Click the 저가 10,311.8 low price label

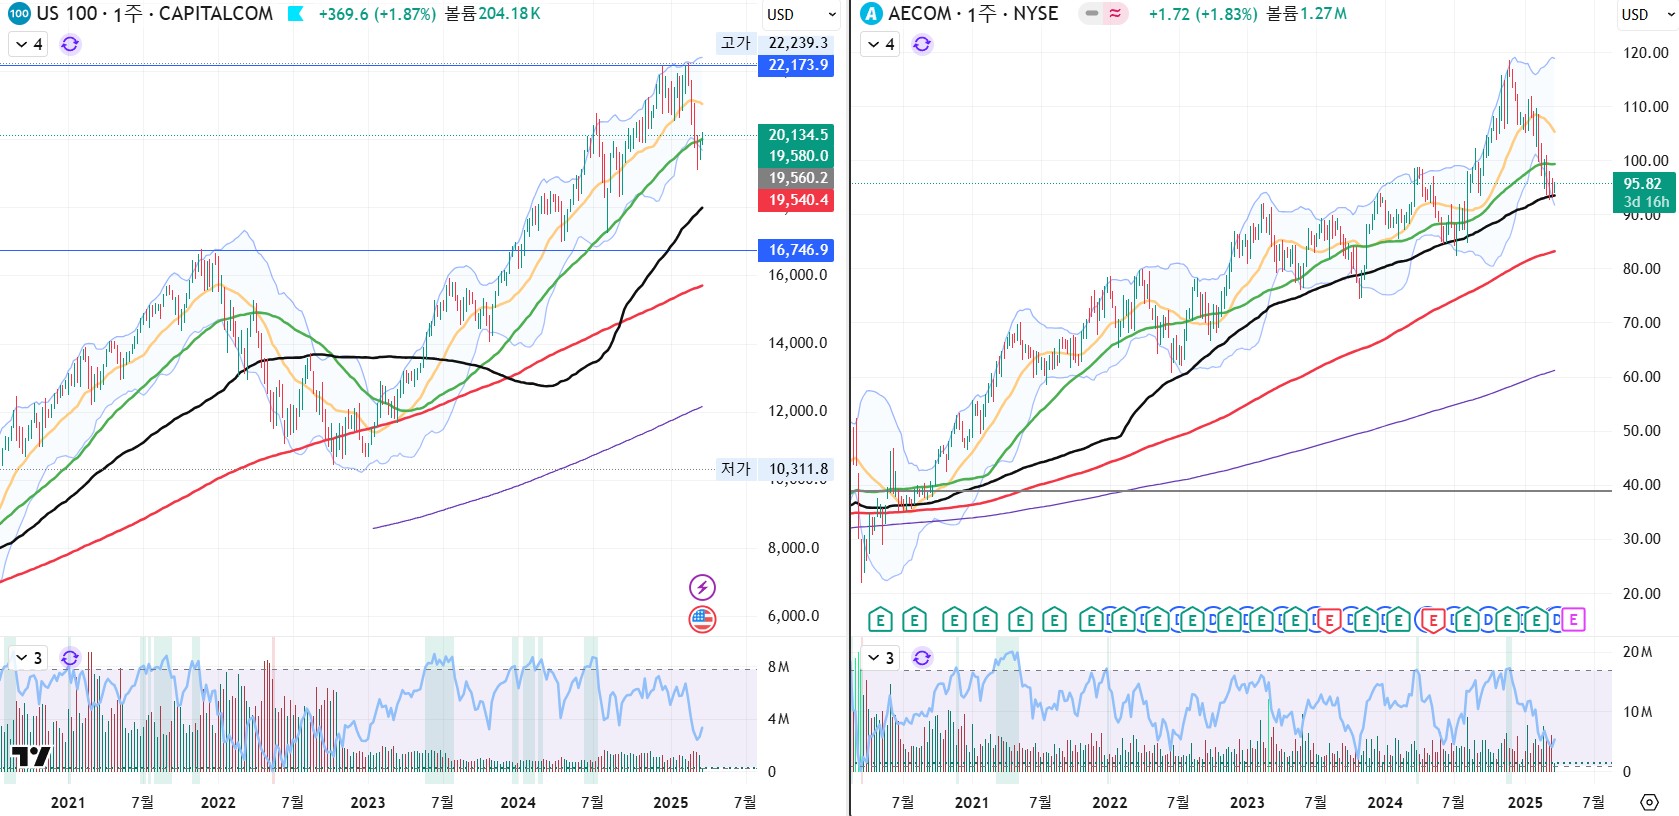(775, 469)
